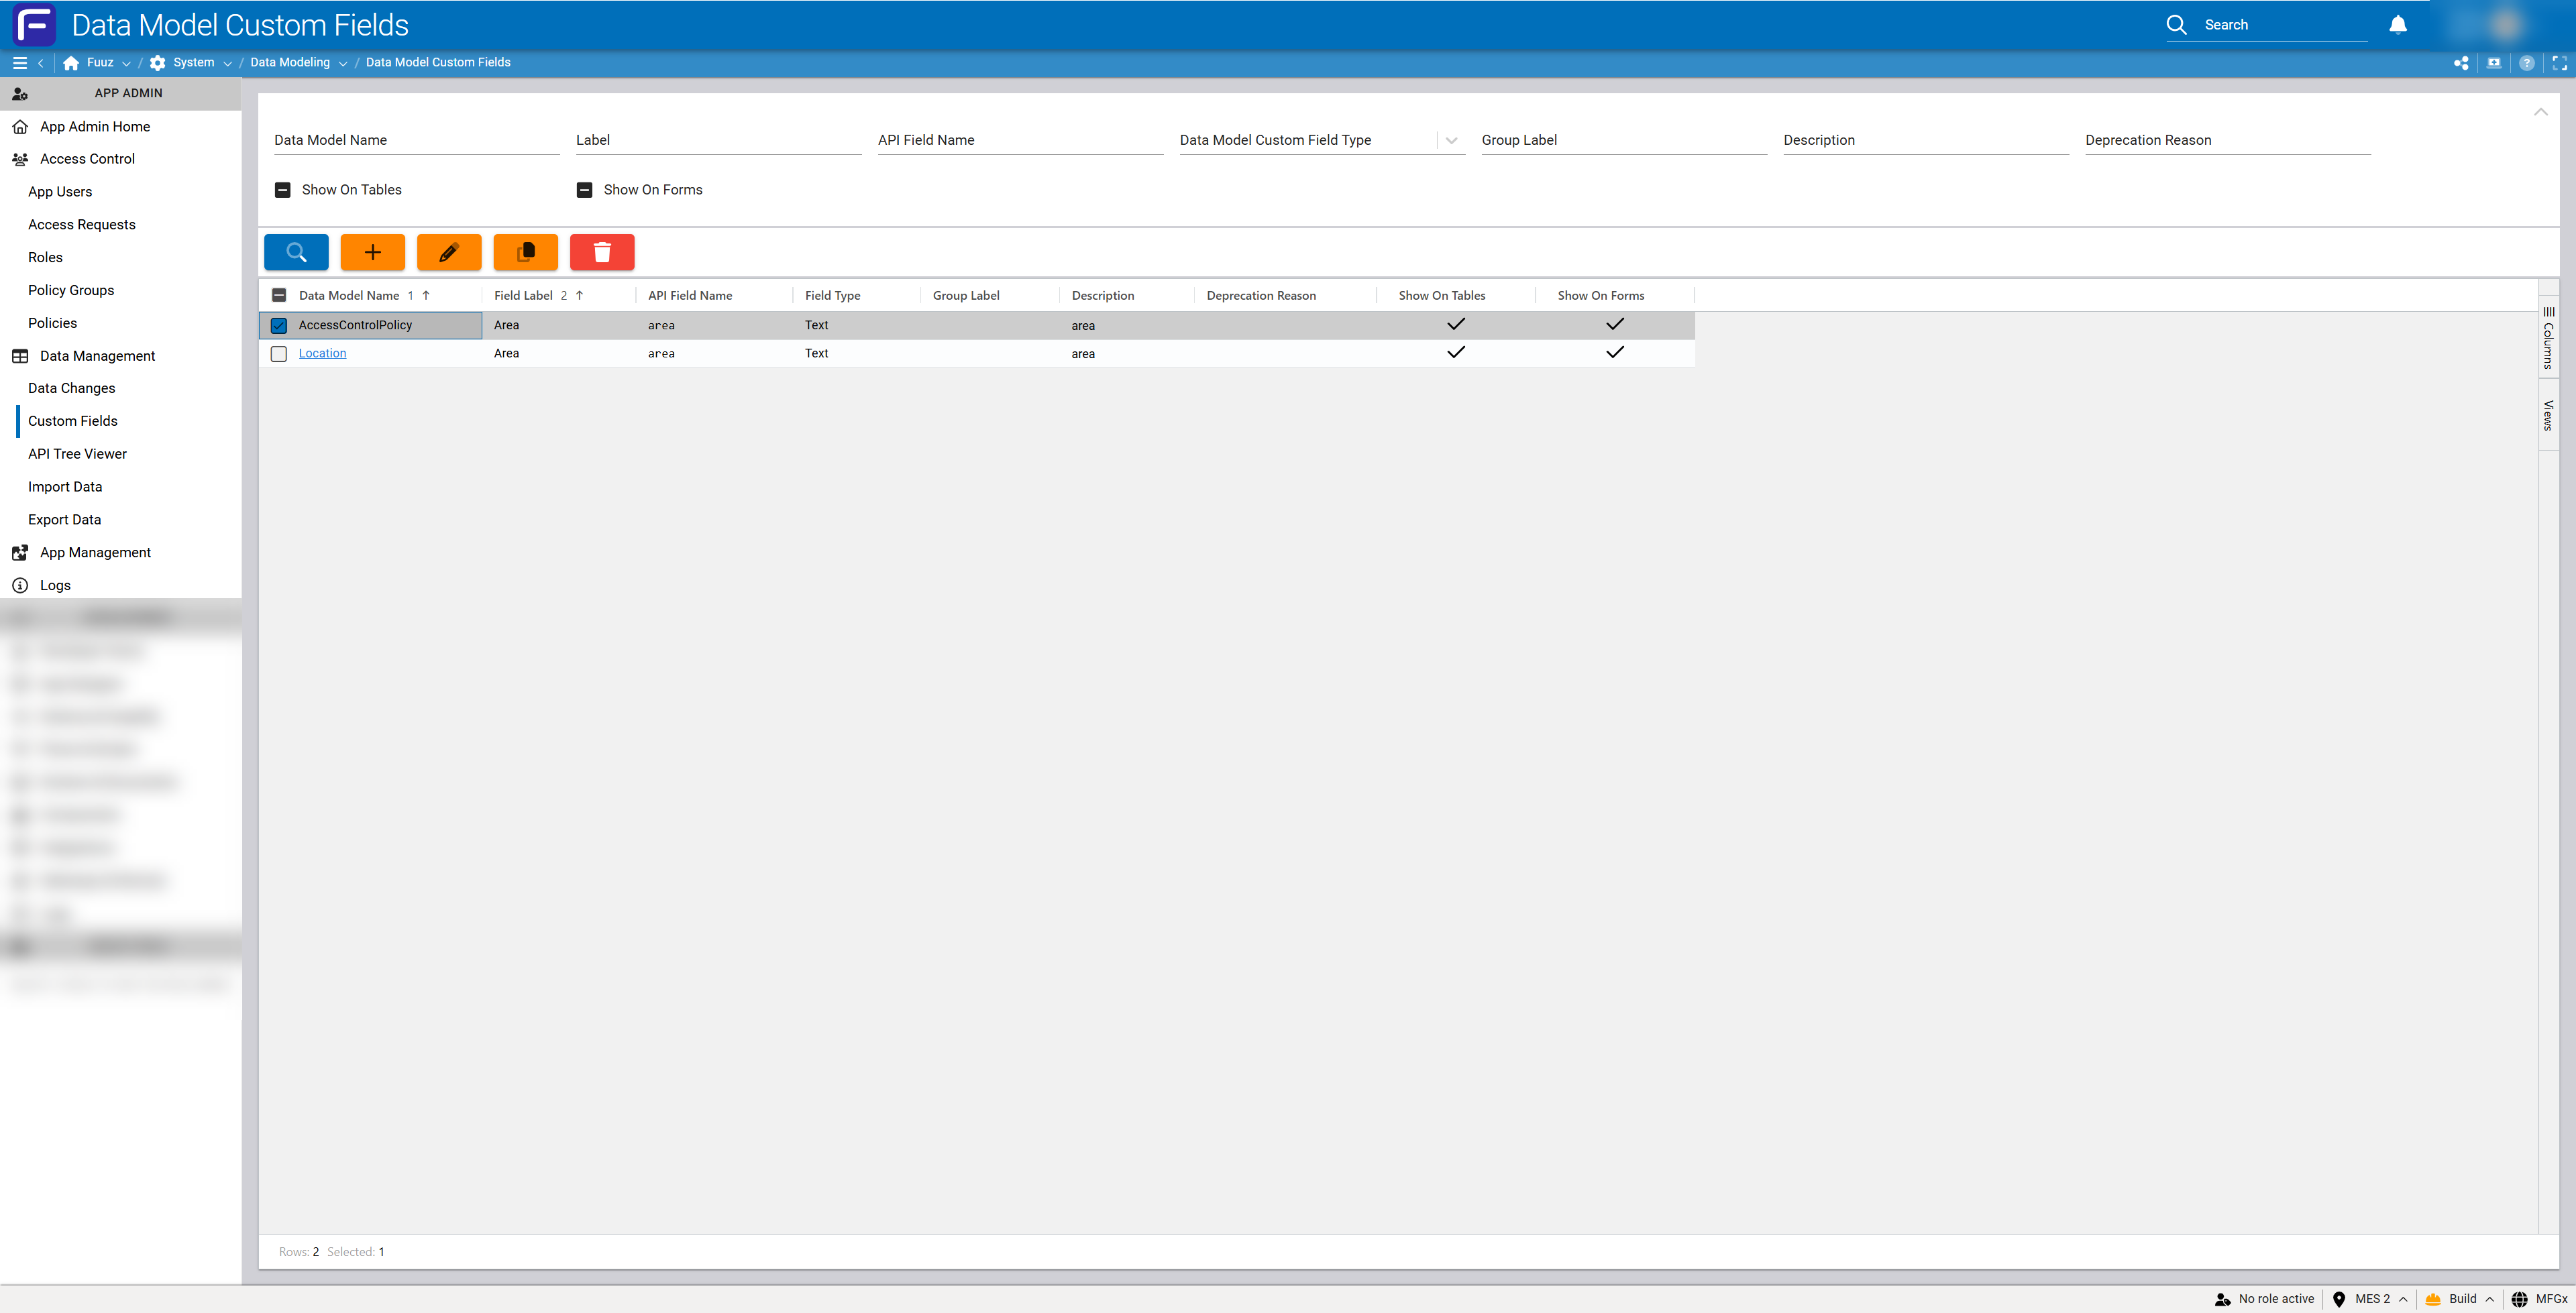Image resolution: width=2576 pixels, height=1313 pixels.
Task: Click the home icon in the breadcrumb
Action: [71, 62]
